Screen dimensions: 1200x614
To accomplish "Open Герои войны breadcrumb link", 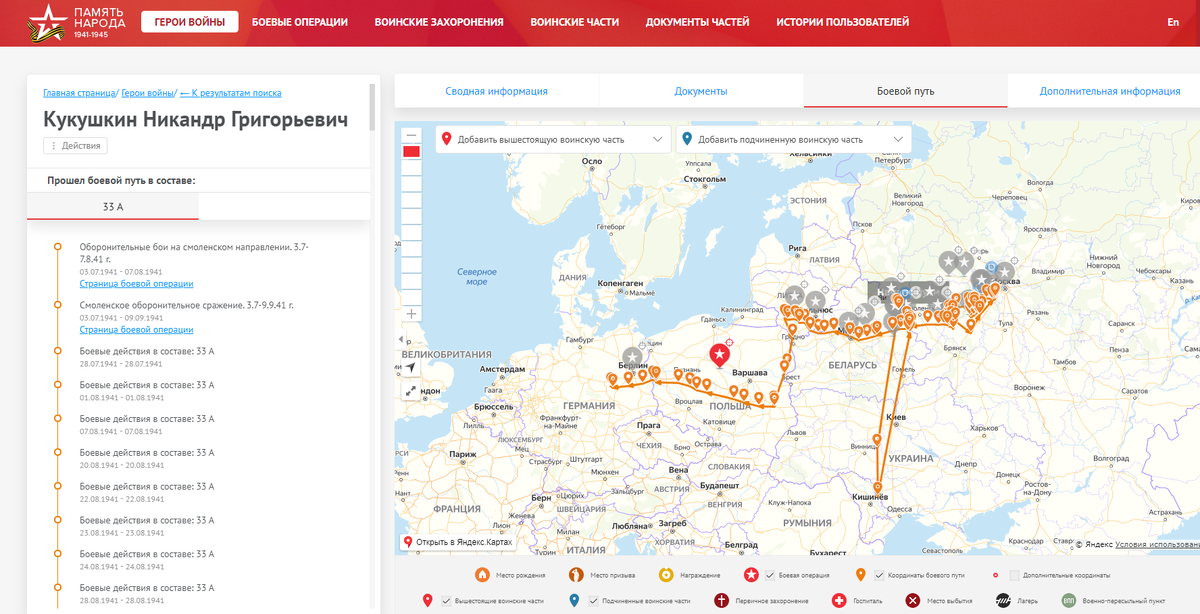I will pyautogui.click(x=148, y=93).
